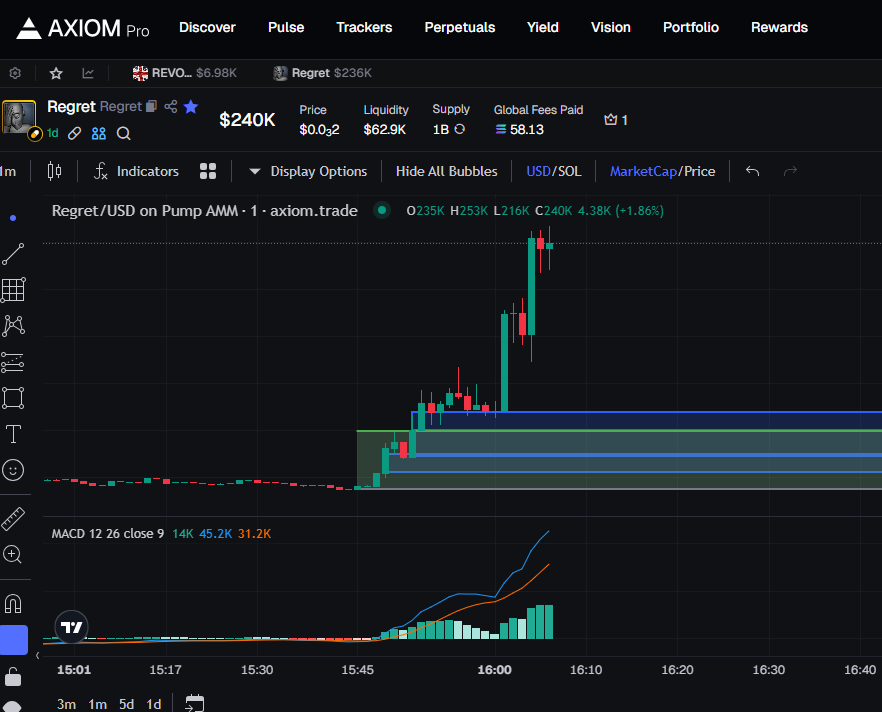
Task: Refresh the supply value
Action: coord(460,129)
